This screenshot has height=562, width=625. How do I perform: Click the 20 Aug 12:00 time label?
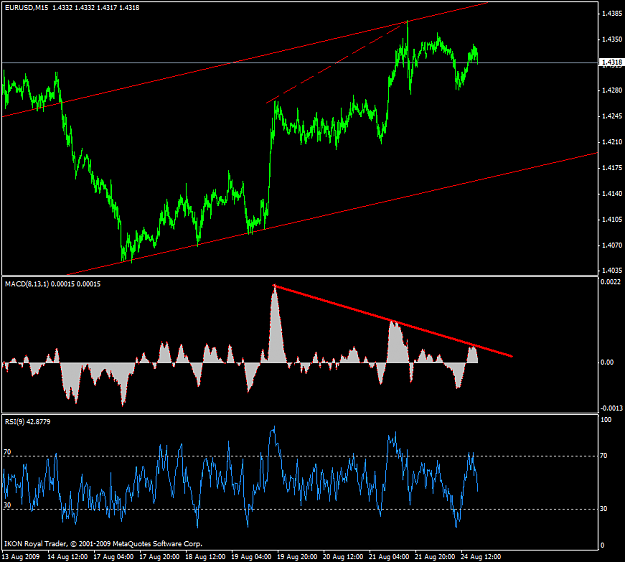343,556
